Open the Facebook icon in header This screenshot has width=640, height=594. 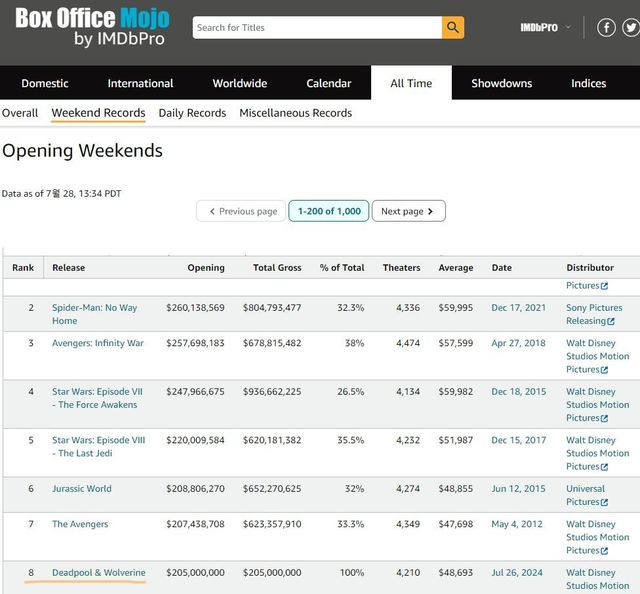pyautogui.click(x=606, y=28)
